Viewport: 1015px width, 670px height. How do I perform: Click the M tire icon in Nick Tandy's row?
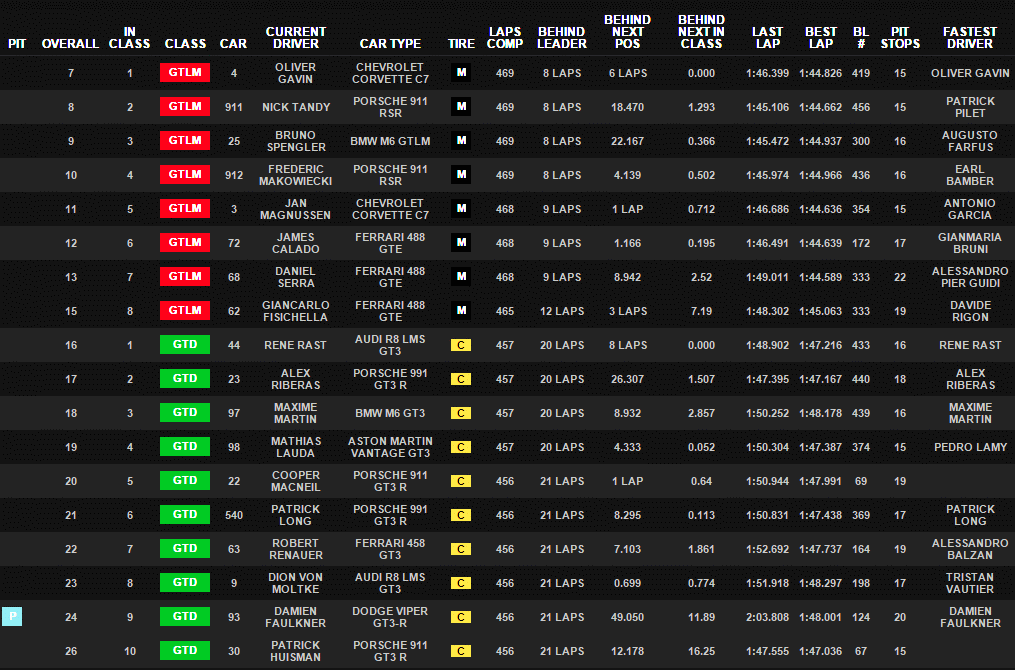click(x=461, y=107)
